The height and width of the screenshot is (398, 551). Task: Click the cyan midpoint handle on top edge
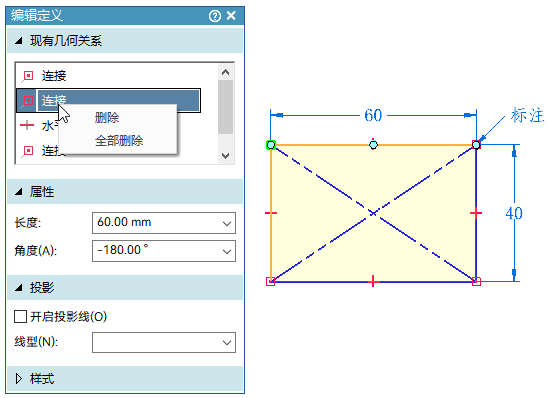pyautogui.click(x=373, y=144)
